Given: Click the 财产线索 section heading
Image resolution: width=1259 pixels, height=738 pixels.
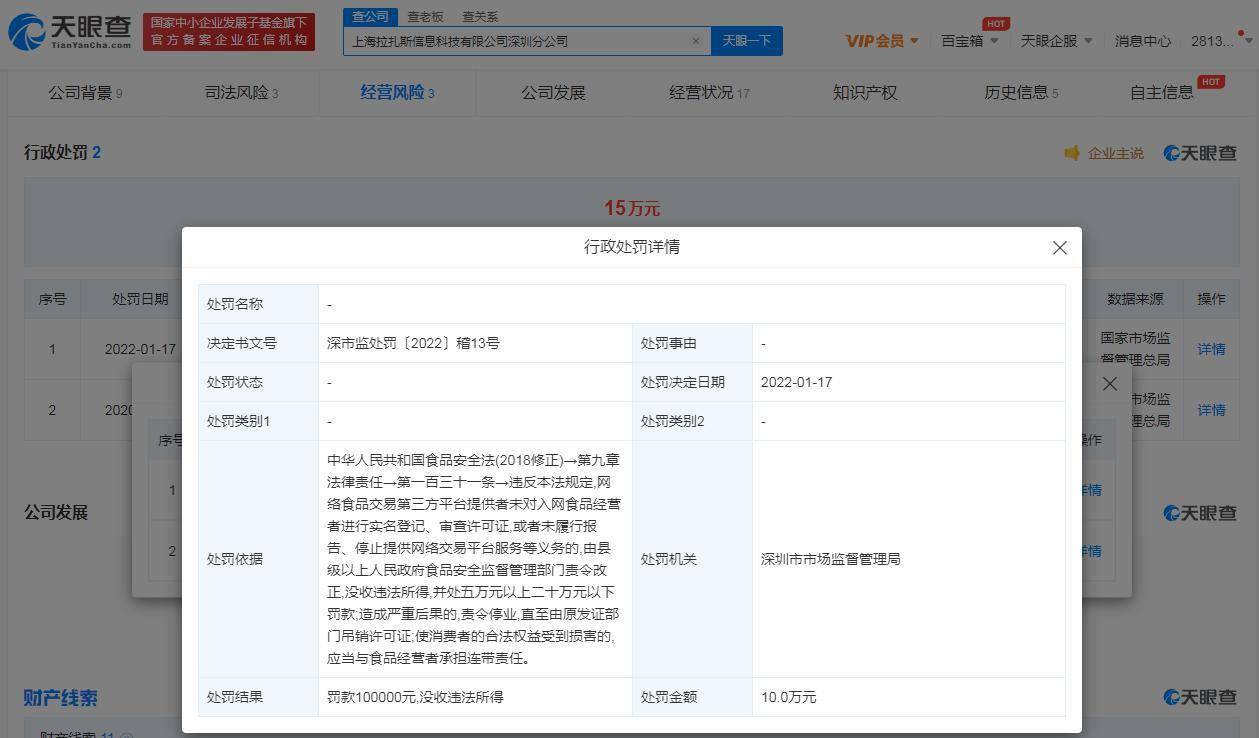Looking at the screenshot, I should click(61, 698).
